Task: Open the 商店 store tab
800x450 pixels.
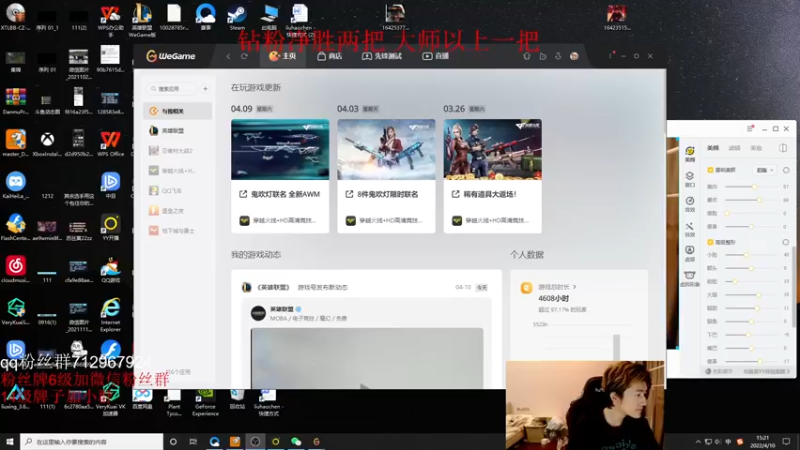Action: [330, 56]
